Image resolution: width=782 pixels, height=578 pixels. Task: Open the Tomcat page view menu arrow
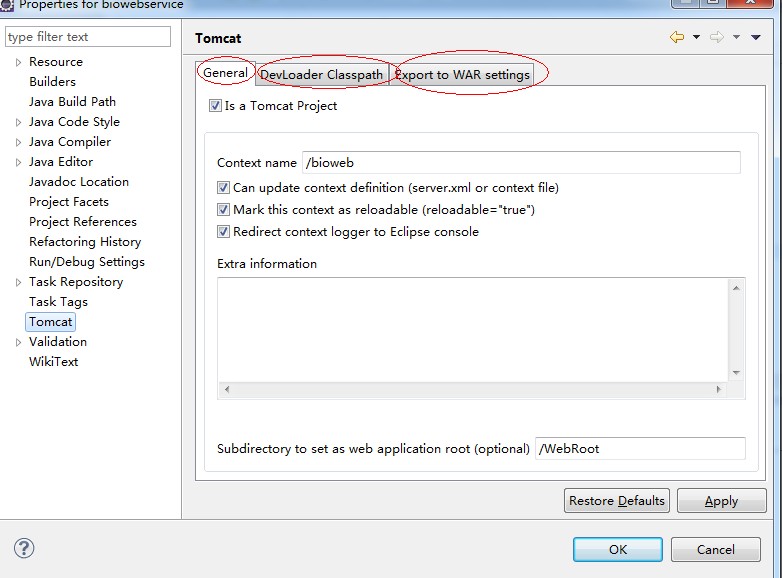pyautogui.click(x=756, y=37)
